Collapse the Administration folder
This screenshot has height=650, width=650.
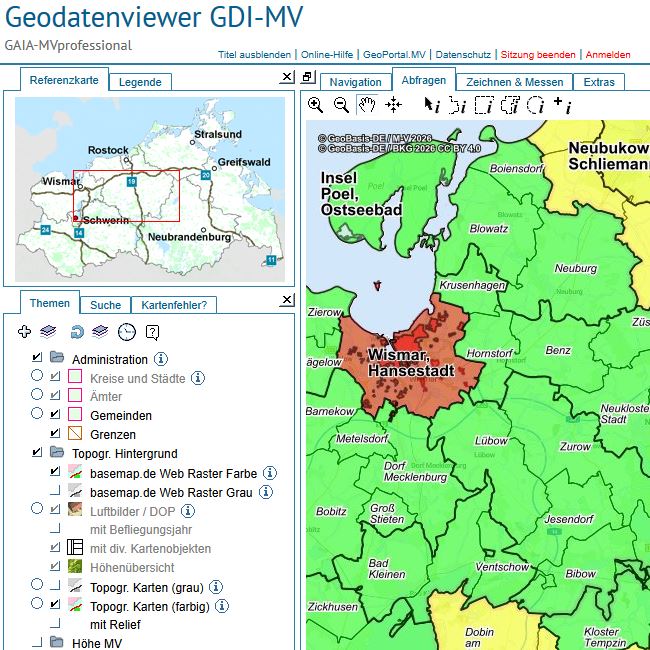click(x=57, y=357)
